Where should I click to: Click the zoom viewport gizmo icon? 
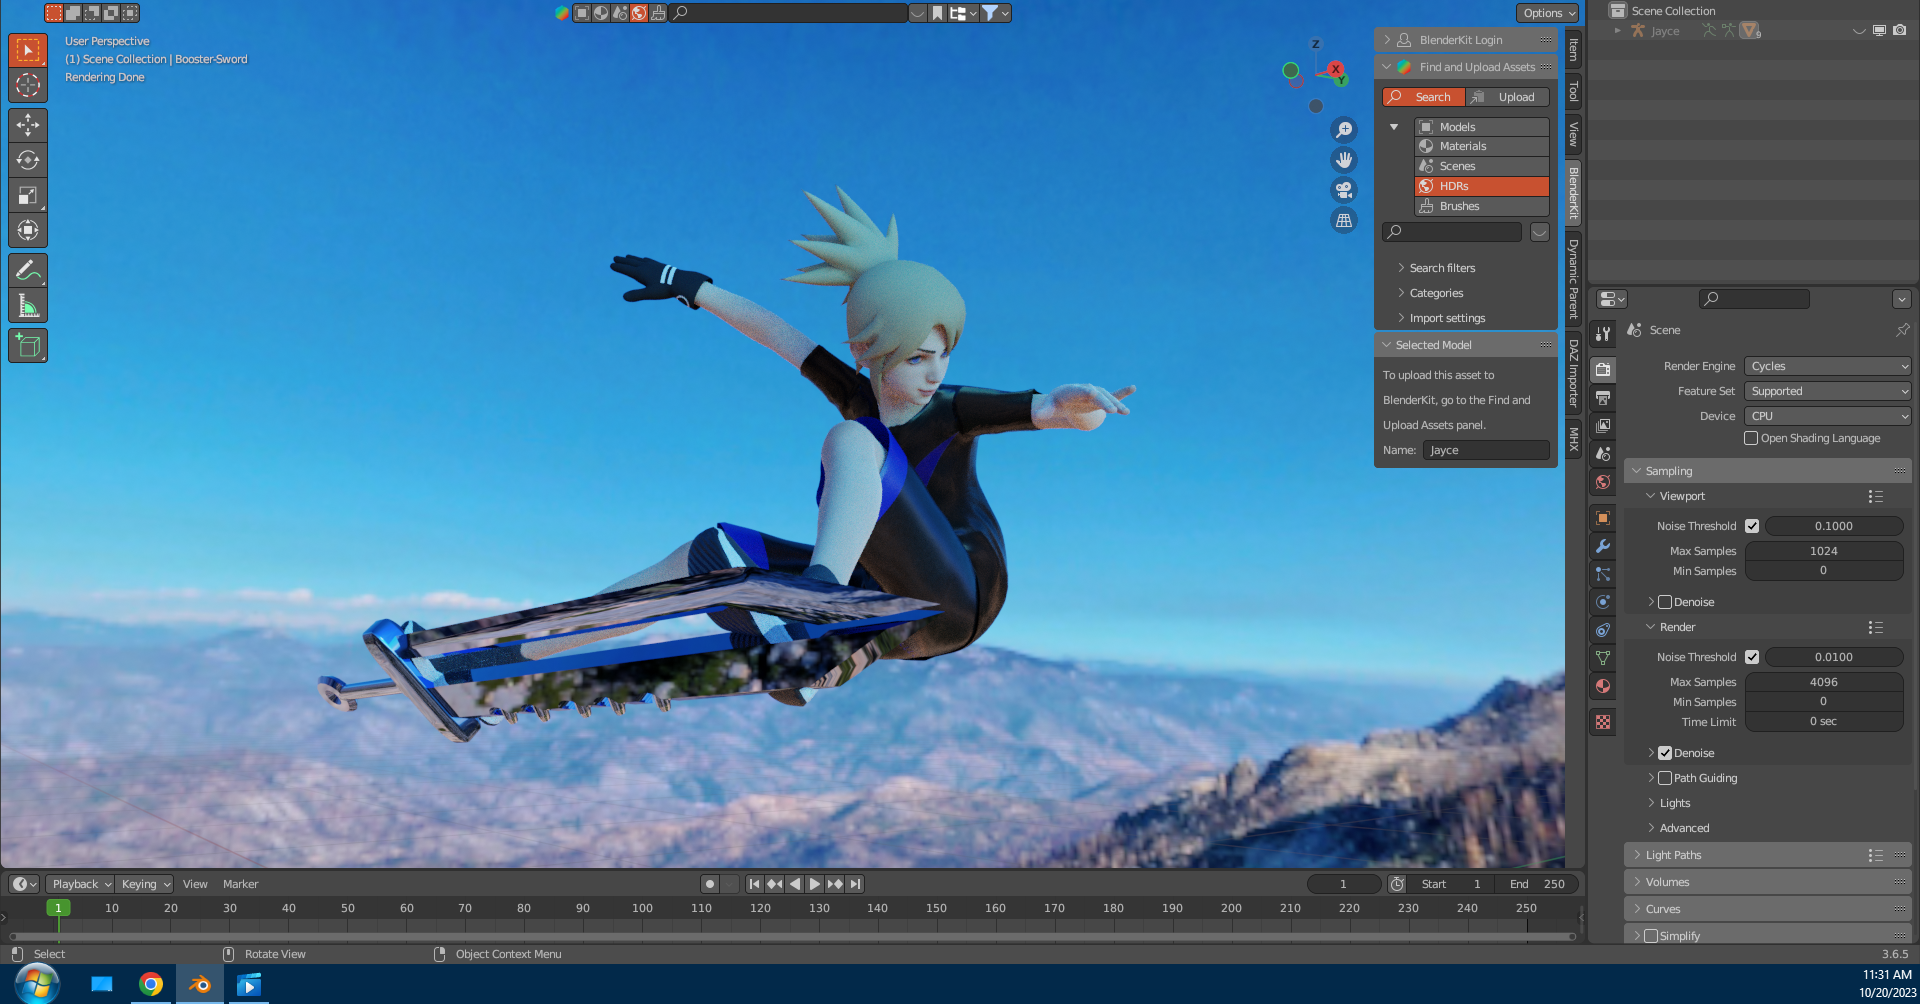point(1344,130)
